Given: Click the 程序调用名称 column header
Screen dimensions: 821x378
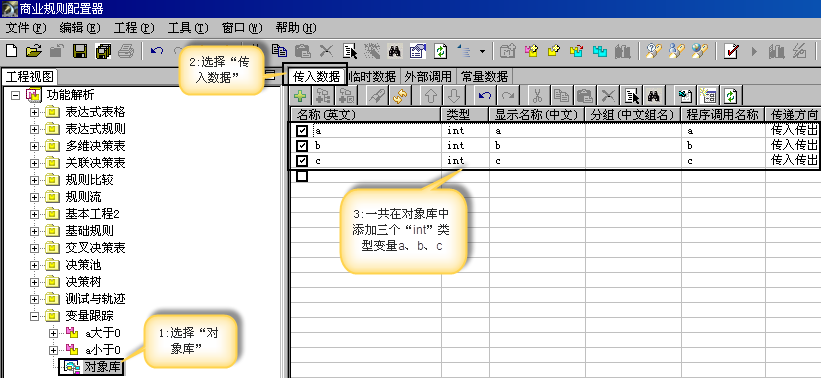Looking at the screenshot, I should click(723, 114).
